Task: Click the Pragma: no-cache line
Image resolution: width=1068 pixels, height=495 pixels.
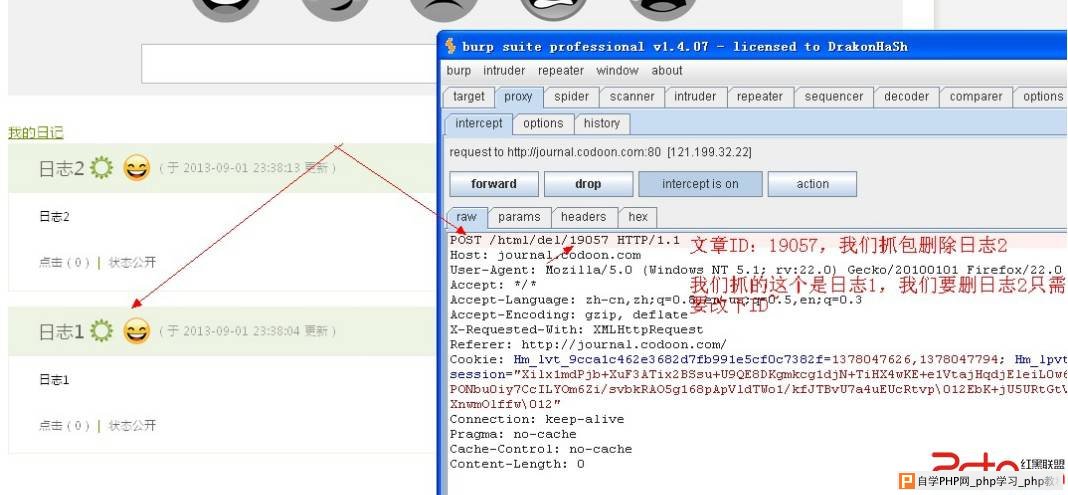Action: tap(513, 434)
